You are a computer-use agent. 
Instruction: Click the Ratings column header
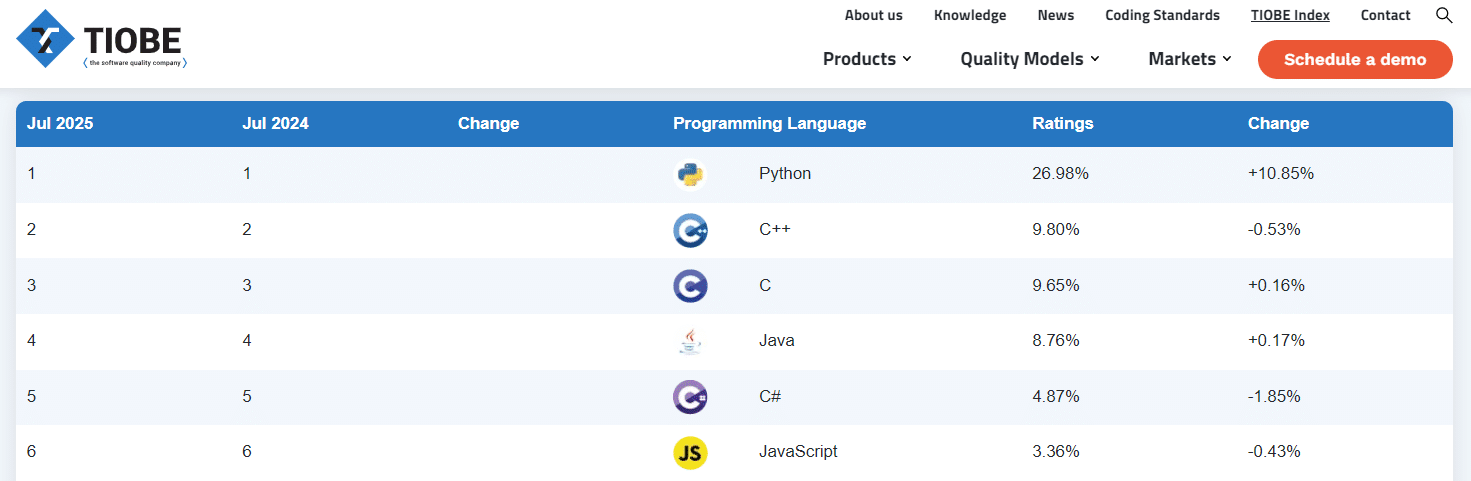tap(1062, 124)
